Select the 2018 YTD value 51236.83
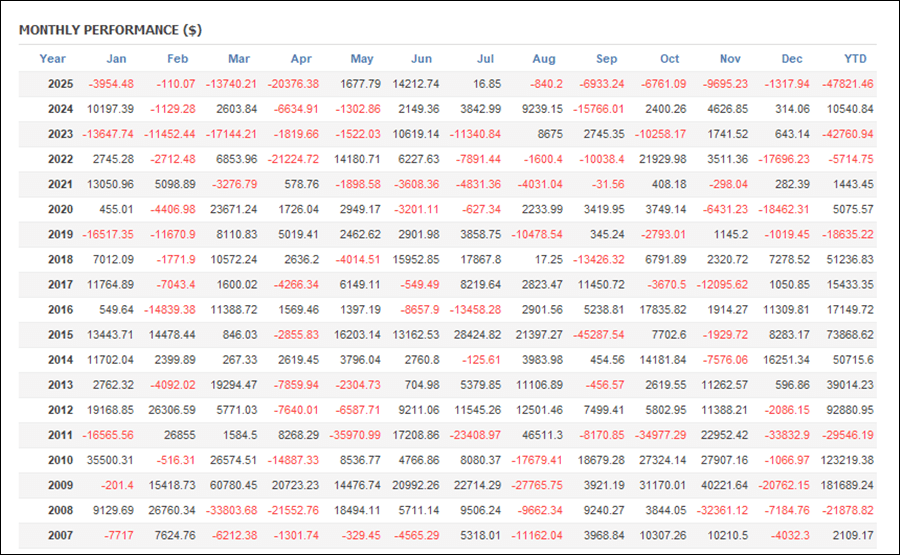Screen dimensions: 900x555 tap(848, 259)
